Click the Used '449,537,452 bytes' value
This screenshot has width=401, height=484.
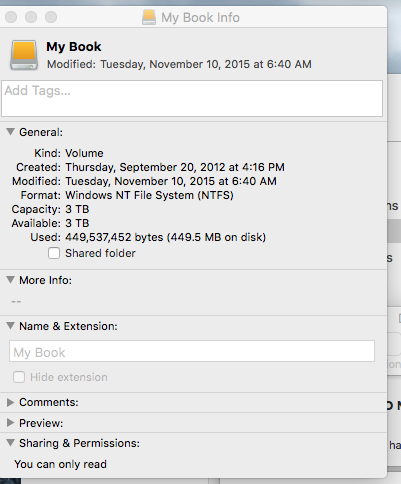pos(166,237)
